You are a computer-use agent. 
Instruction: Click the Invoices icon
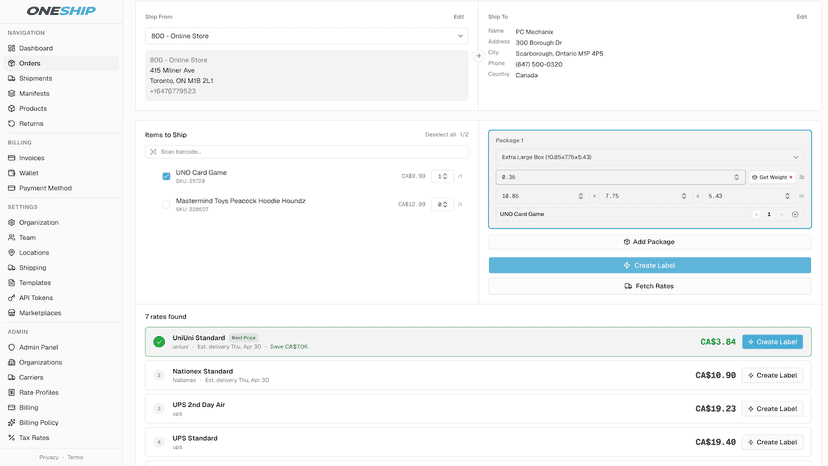click(x=12, y=158)
